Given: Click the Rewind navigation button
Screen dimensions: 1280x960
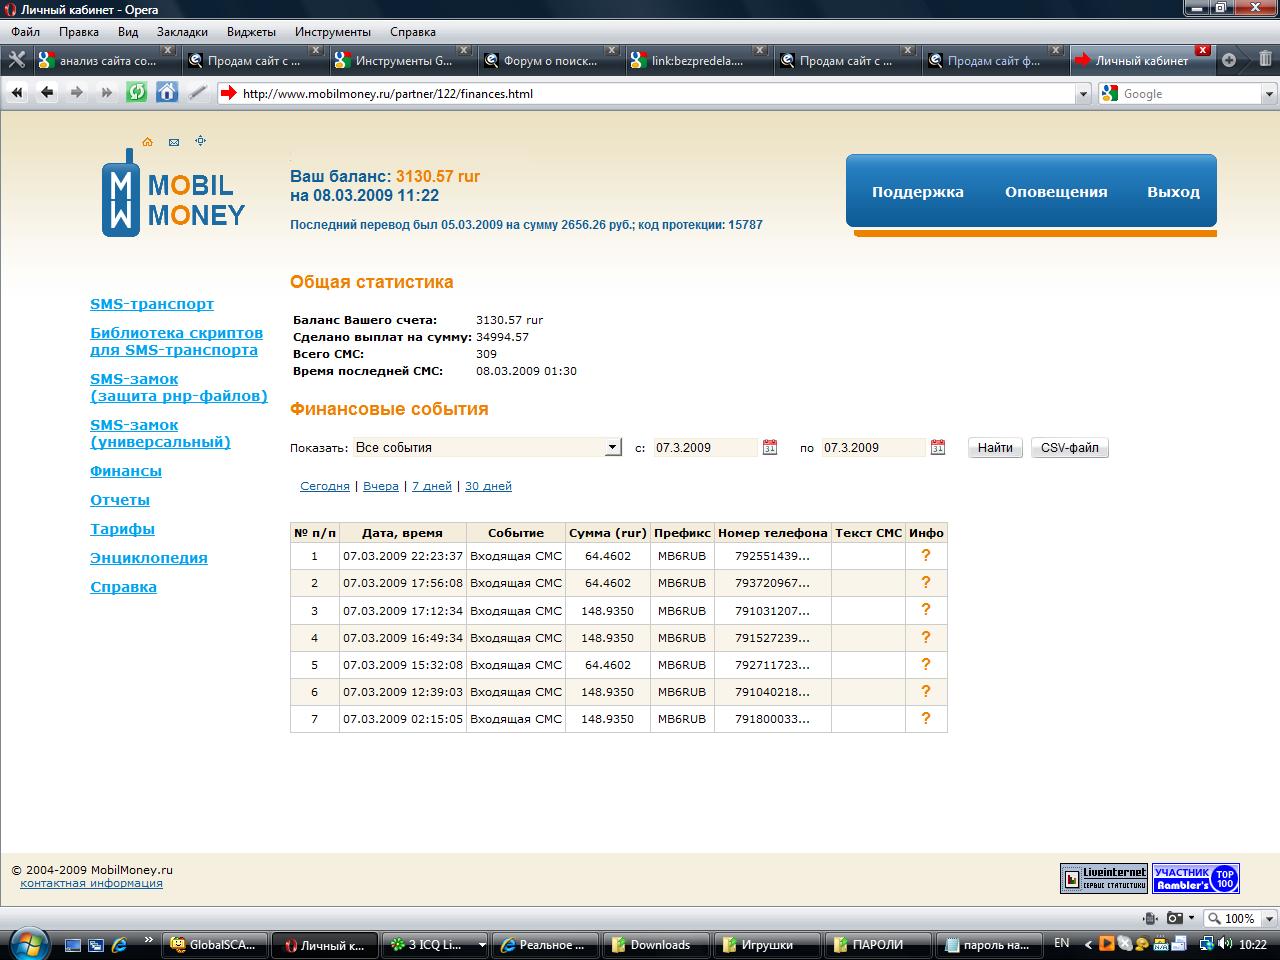Looking at the screenshot, I should click(x=16, y=93).
